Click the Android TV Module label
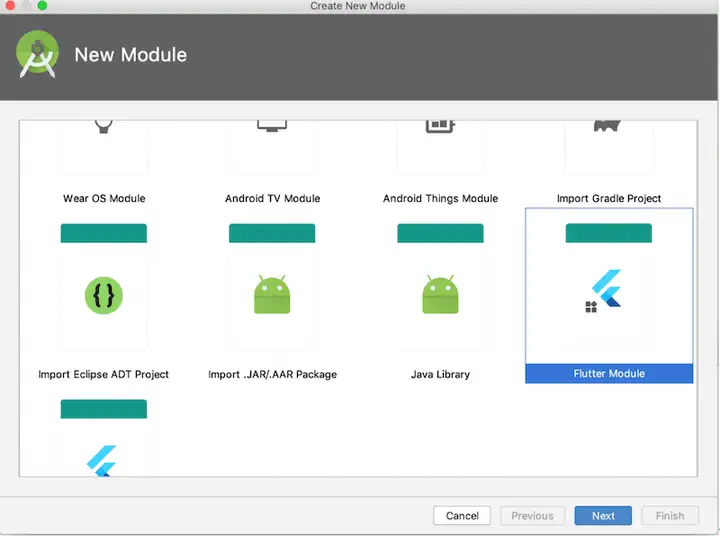This screenshot has width=720, height=536. (x=272, y=198)
